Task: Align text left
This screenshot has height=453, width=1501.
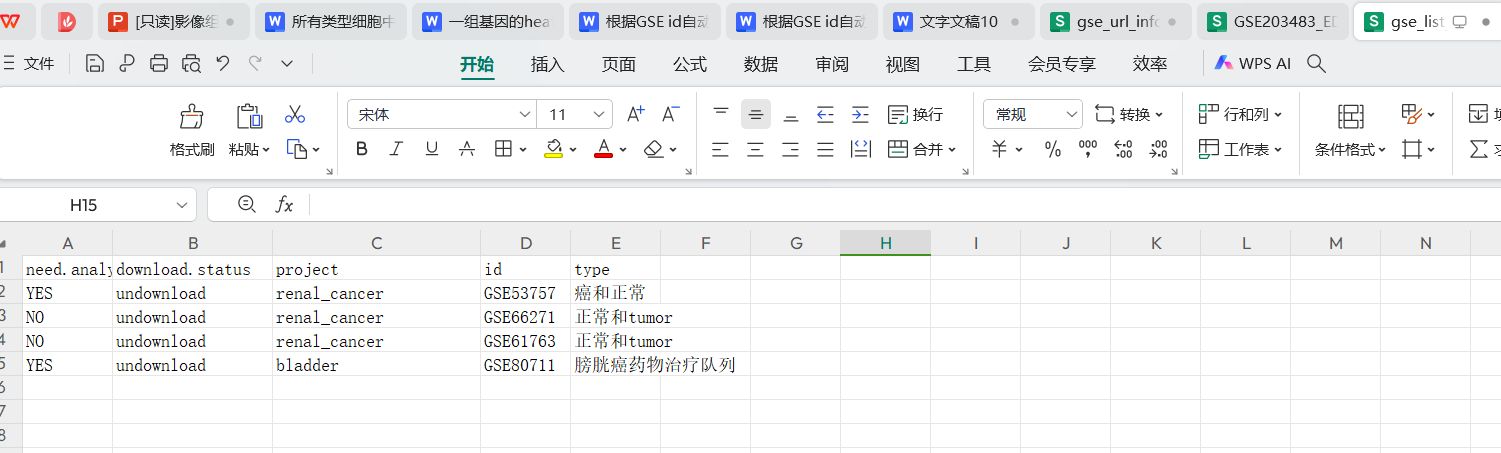Action: click(721, 149)
